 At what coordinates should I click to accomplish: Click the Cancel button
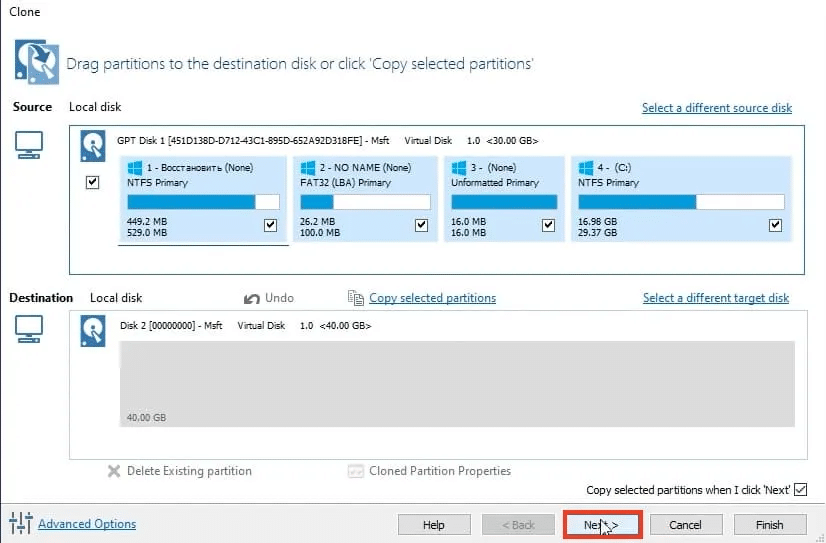pos(686,525)
